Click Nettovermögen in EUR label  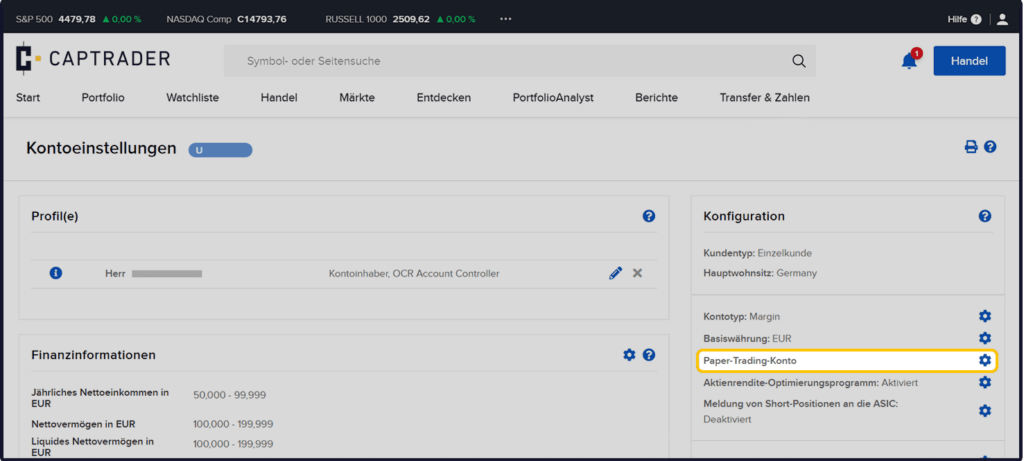(84, 424)
